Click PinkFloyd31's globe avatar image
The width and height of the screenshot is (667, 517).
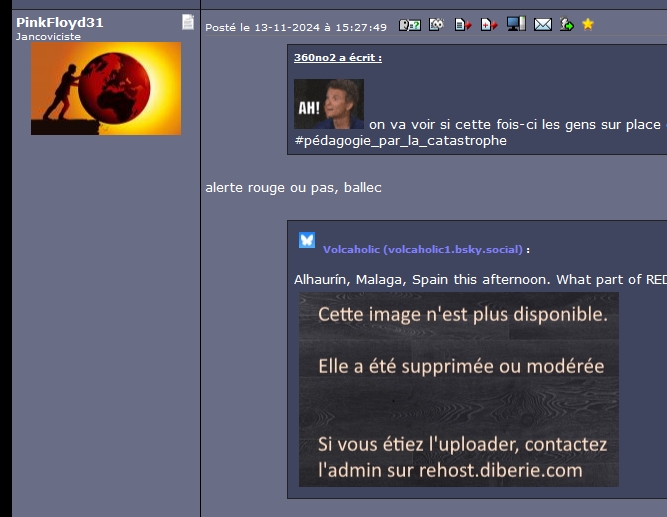tap(106, 89)
